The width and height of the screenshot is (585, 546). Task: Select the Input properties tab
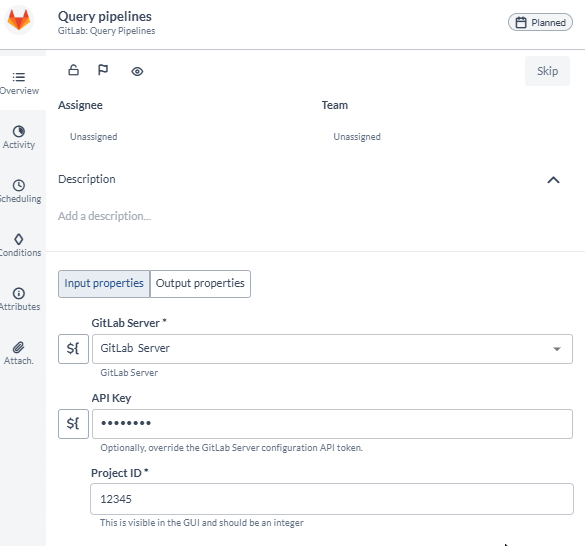[104, 284]
